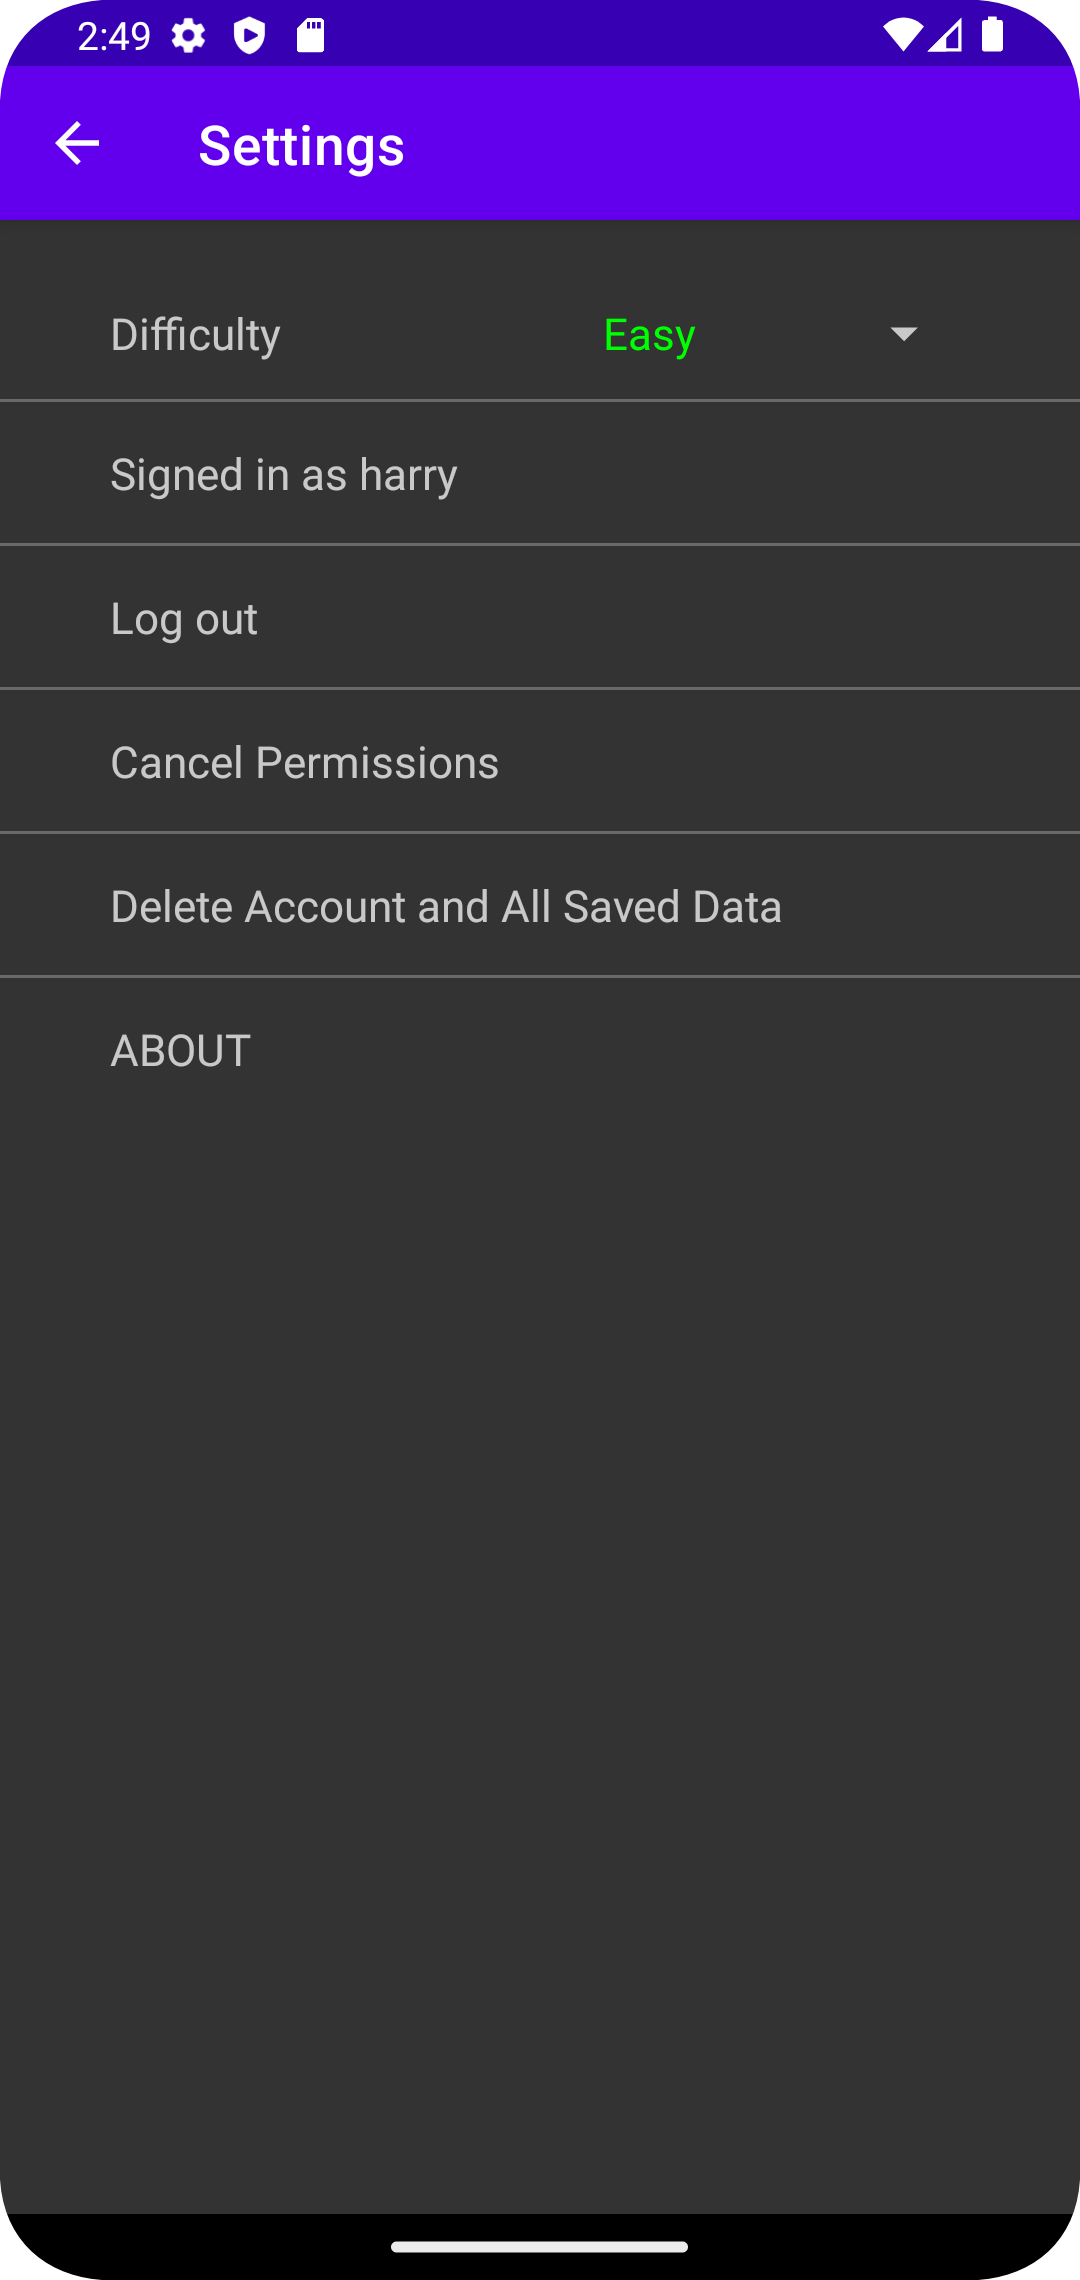Click the gear icon in the status bar

click(x=188, y=37)
